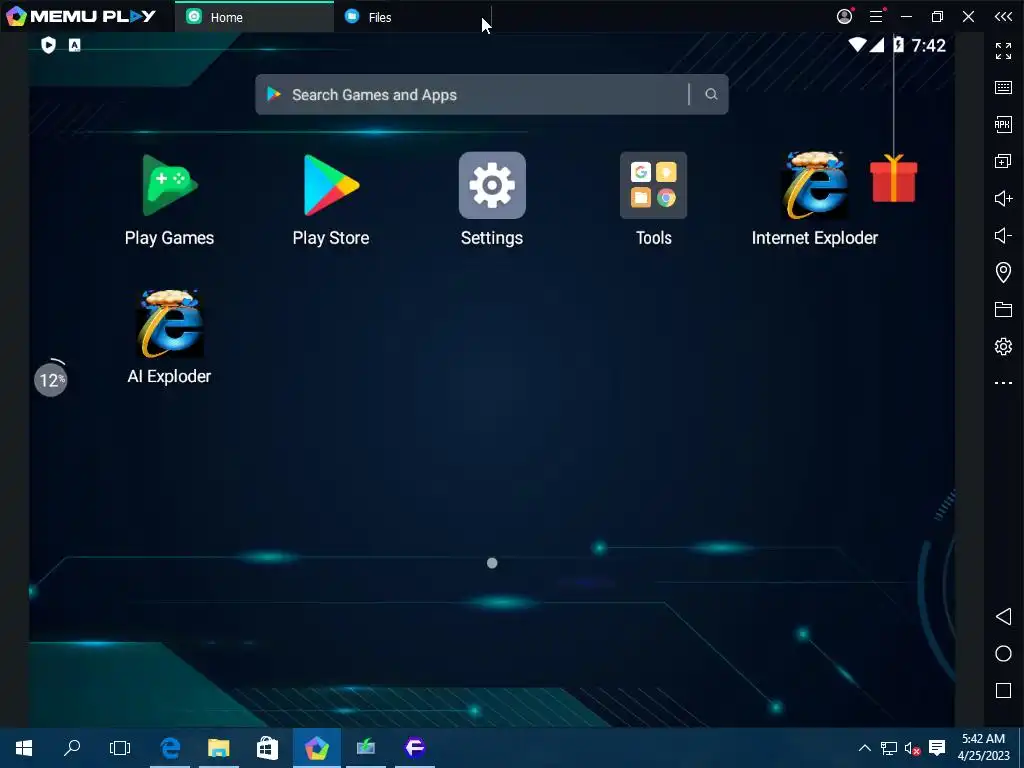The image size is (1024, 768).
Task: Click the network icon in system tray
Action: (889, 748)
